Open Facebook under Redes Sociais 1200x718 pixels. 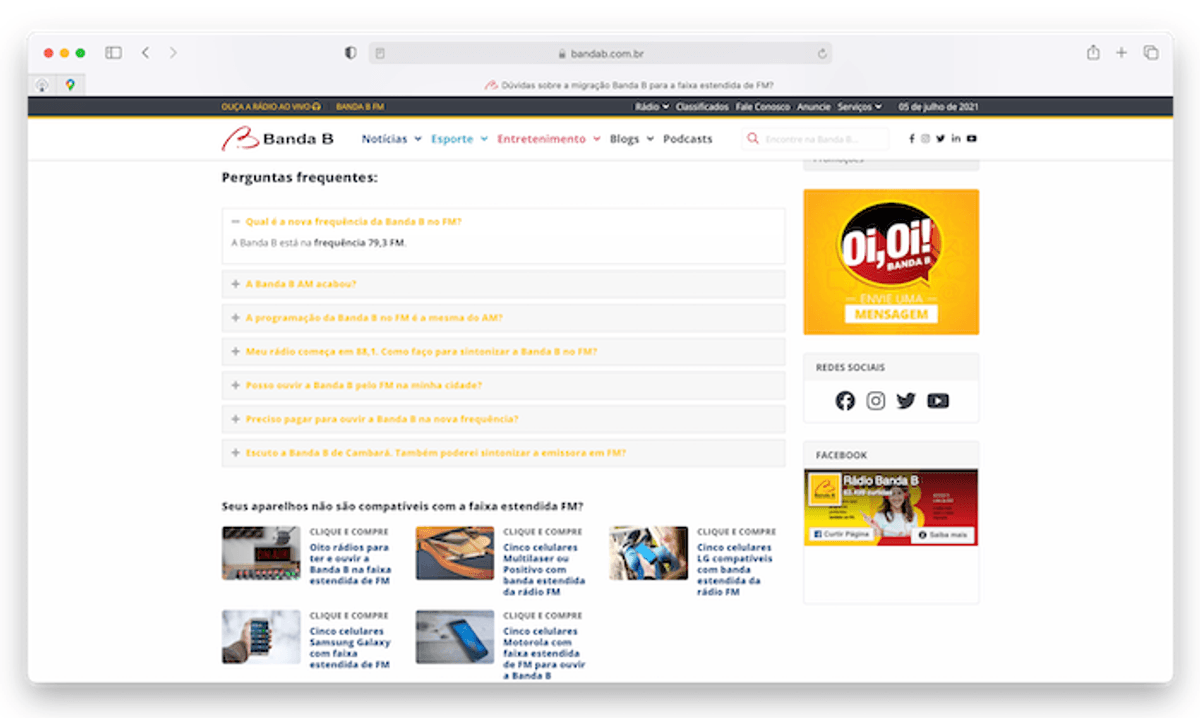click(x=845, y=401)
